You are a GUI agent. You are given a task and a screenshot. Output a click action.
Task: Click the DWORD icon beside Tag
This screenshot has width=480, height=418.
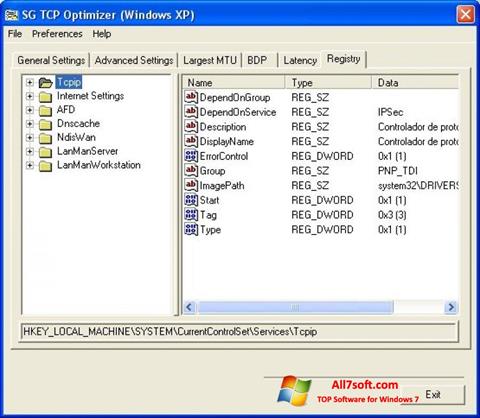(191, 214)
